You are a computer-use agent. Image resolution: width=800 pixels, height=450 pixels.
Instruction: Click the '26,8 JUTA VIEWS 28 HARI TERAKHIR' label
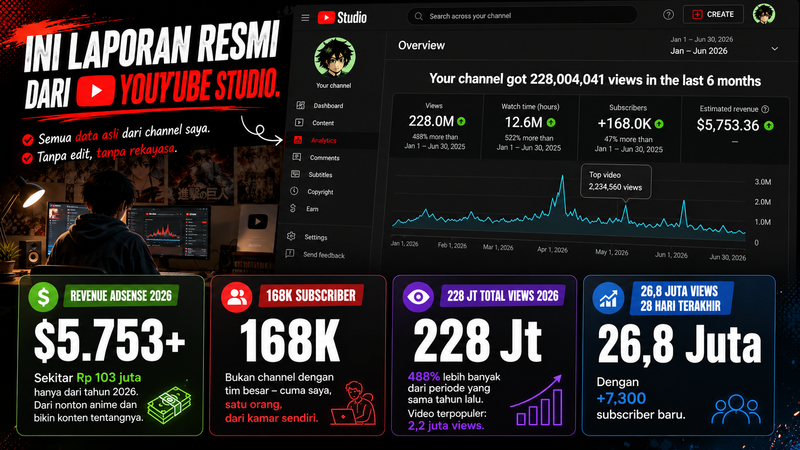pyautogui.click(x=680, y=298)
